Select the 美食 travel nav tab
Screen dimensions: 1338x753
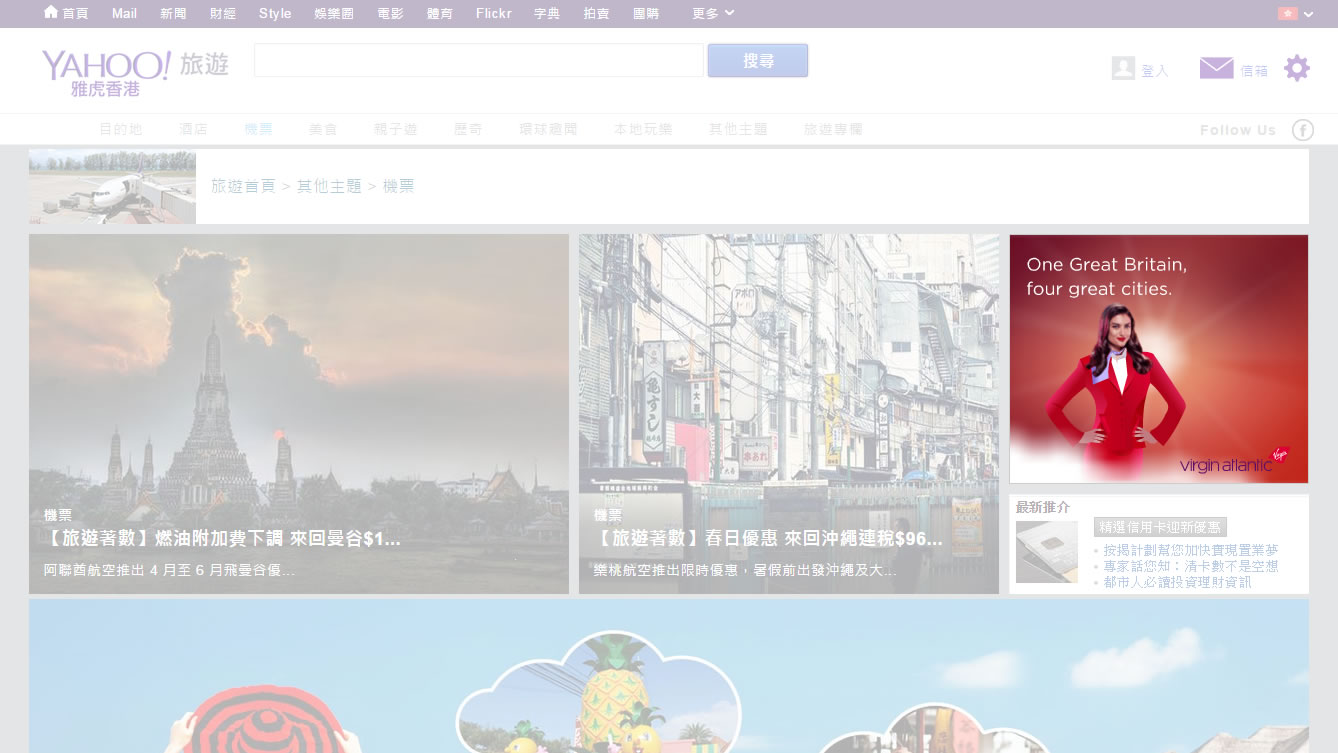pos(323,130)
